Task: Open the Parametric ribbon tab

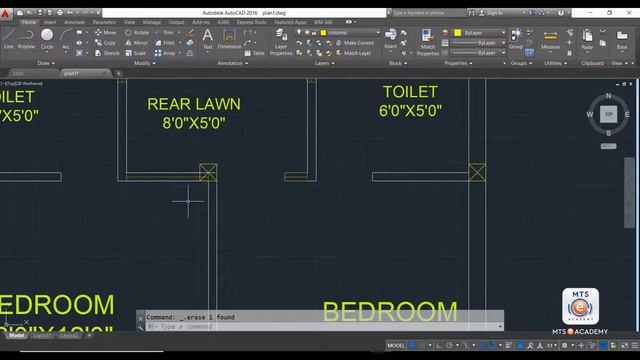Action: click(x=104, y=22)
